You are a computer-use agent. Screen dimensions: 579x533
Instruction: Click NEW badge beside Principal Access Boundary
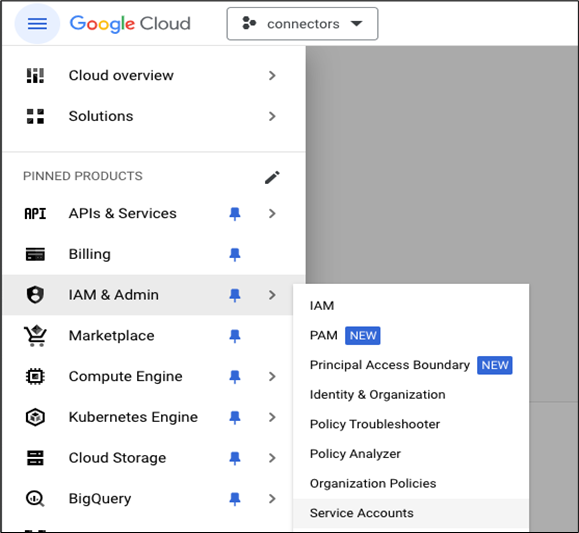pyautogui.click(x=494, y=365)
